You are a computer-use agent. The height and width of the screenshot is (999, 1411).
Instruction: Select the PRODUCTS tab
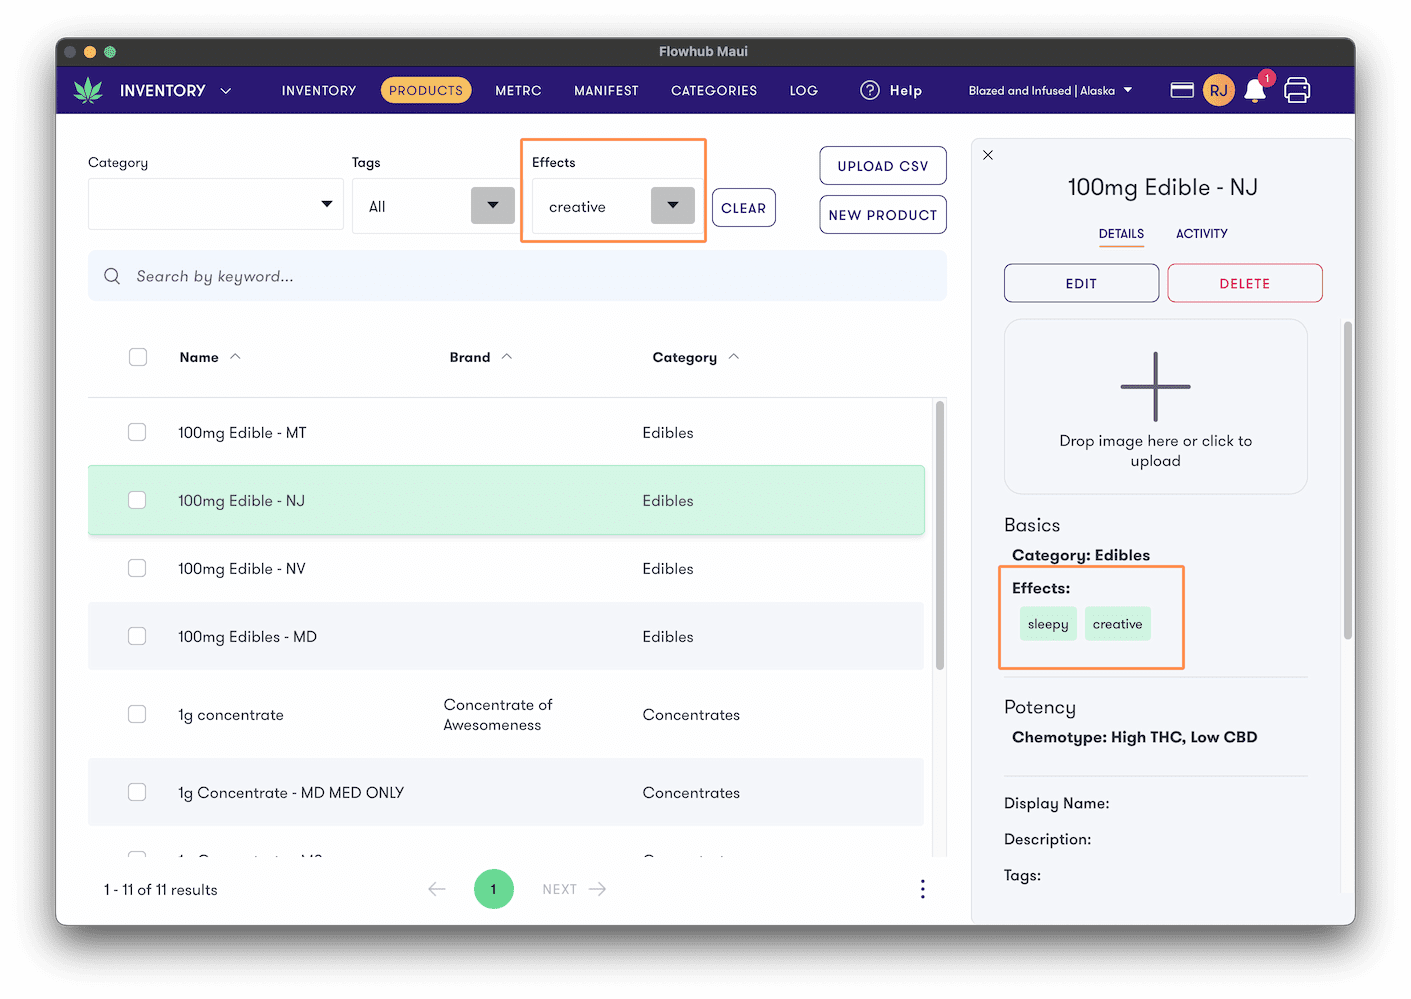(426, 90)
